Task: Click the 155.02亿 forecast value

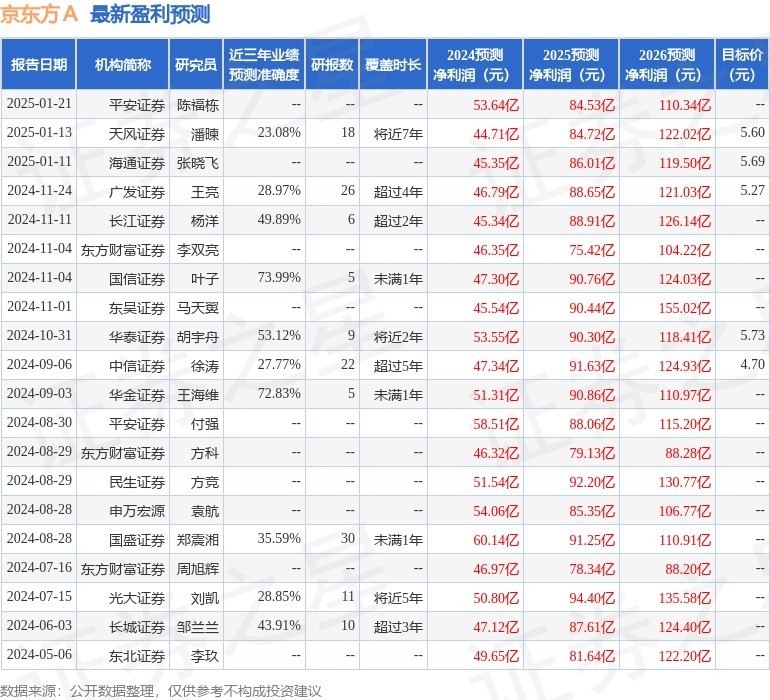Action: pyautogui.click(x=685, y=307)
